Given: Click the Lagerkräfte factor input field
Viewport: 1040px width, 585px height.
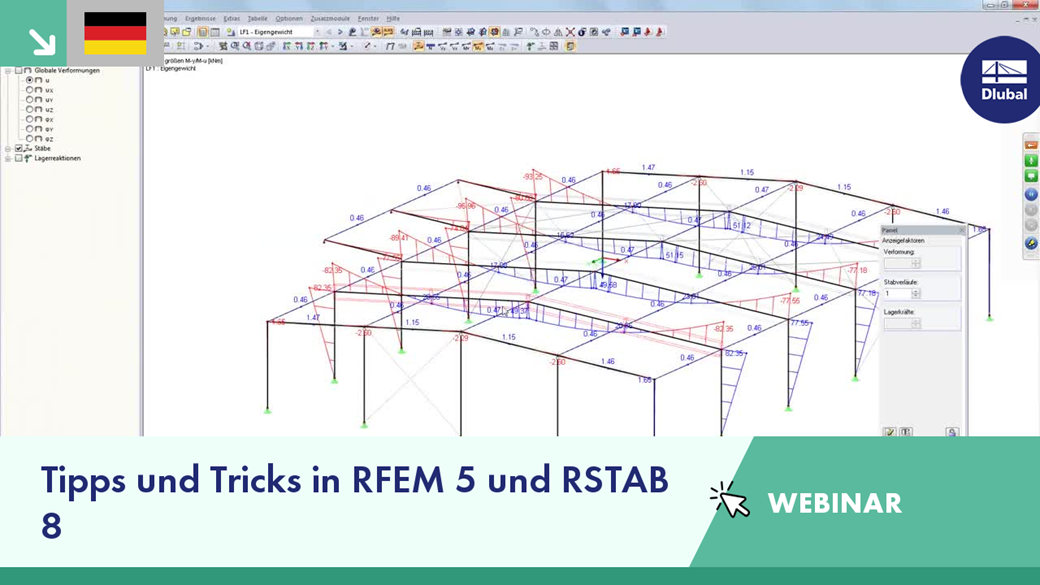Looking at the screenshot, I should coord(897,323).
